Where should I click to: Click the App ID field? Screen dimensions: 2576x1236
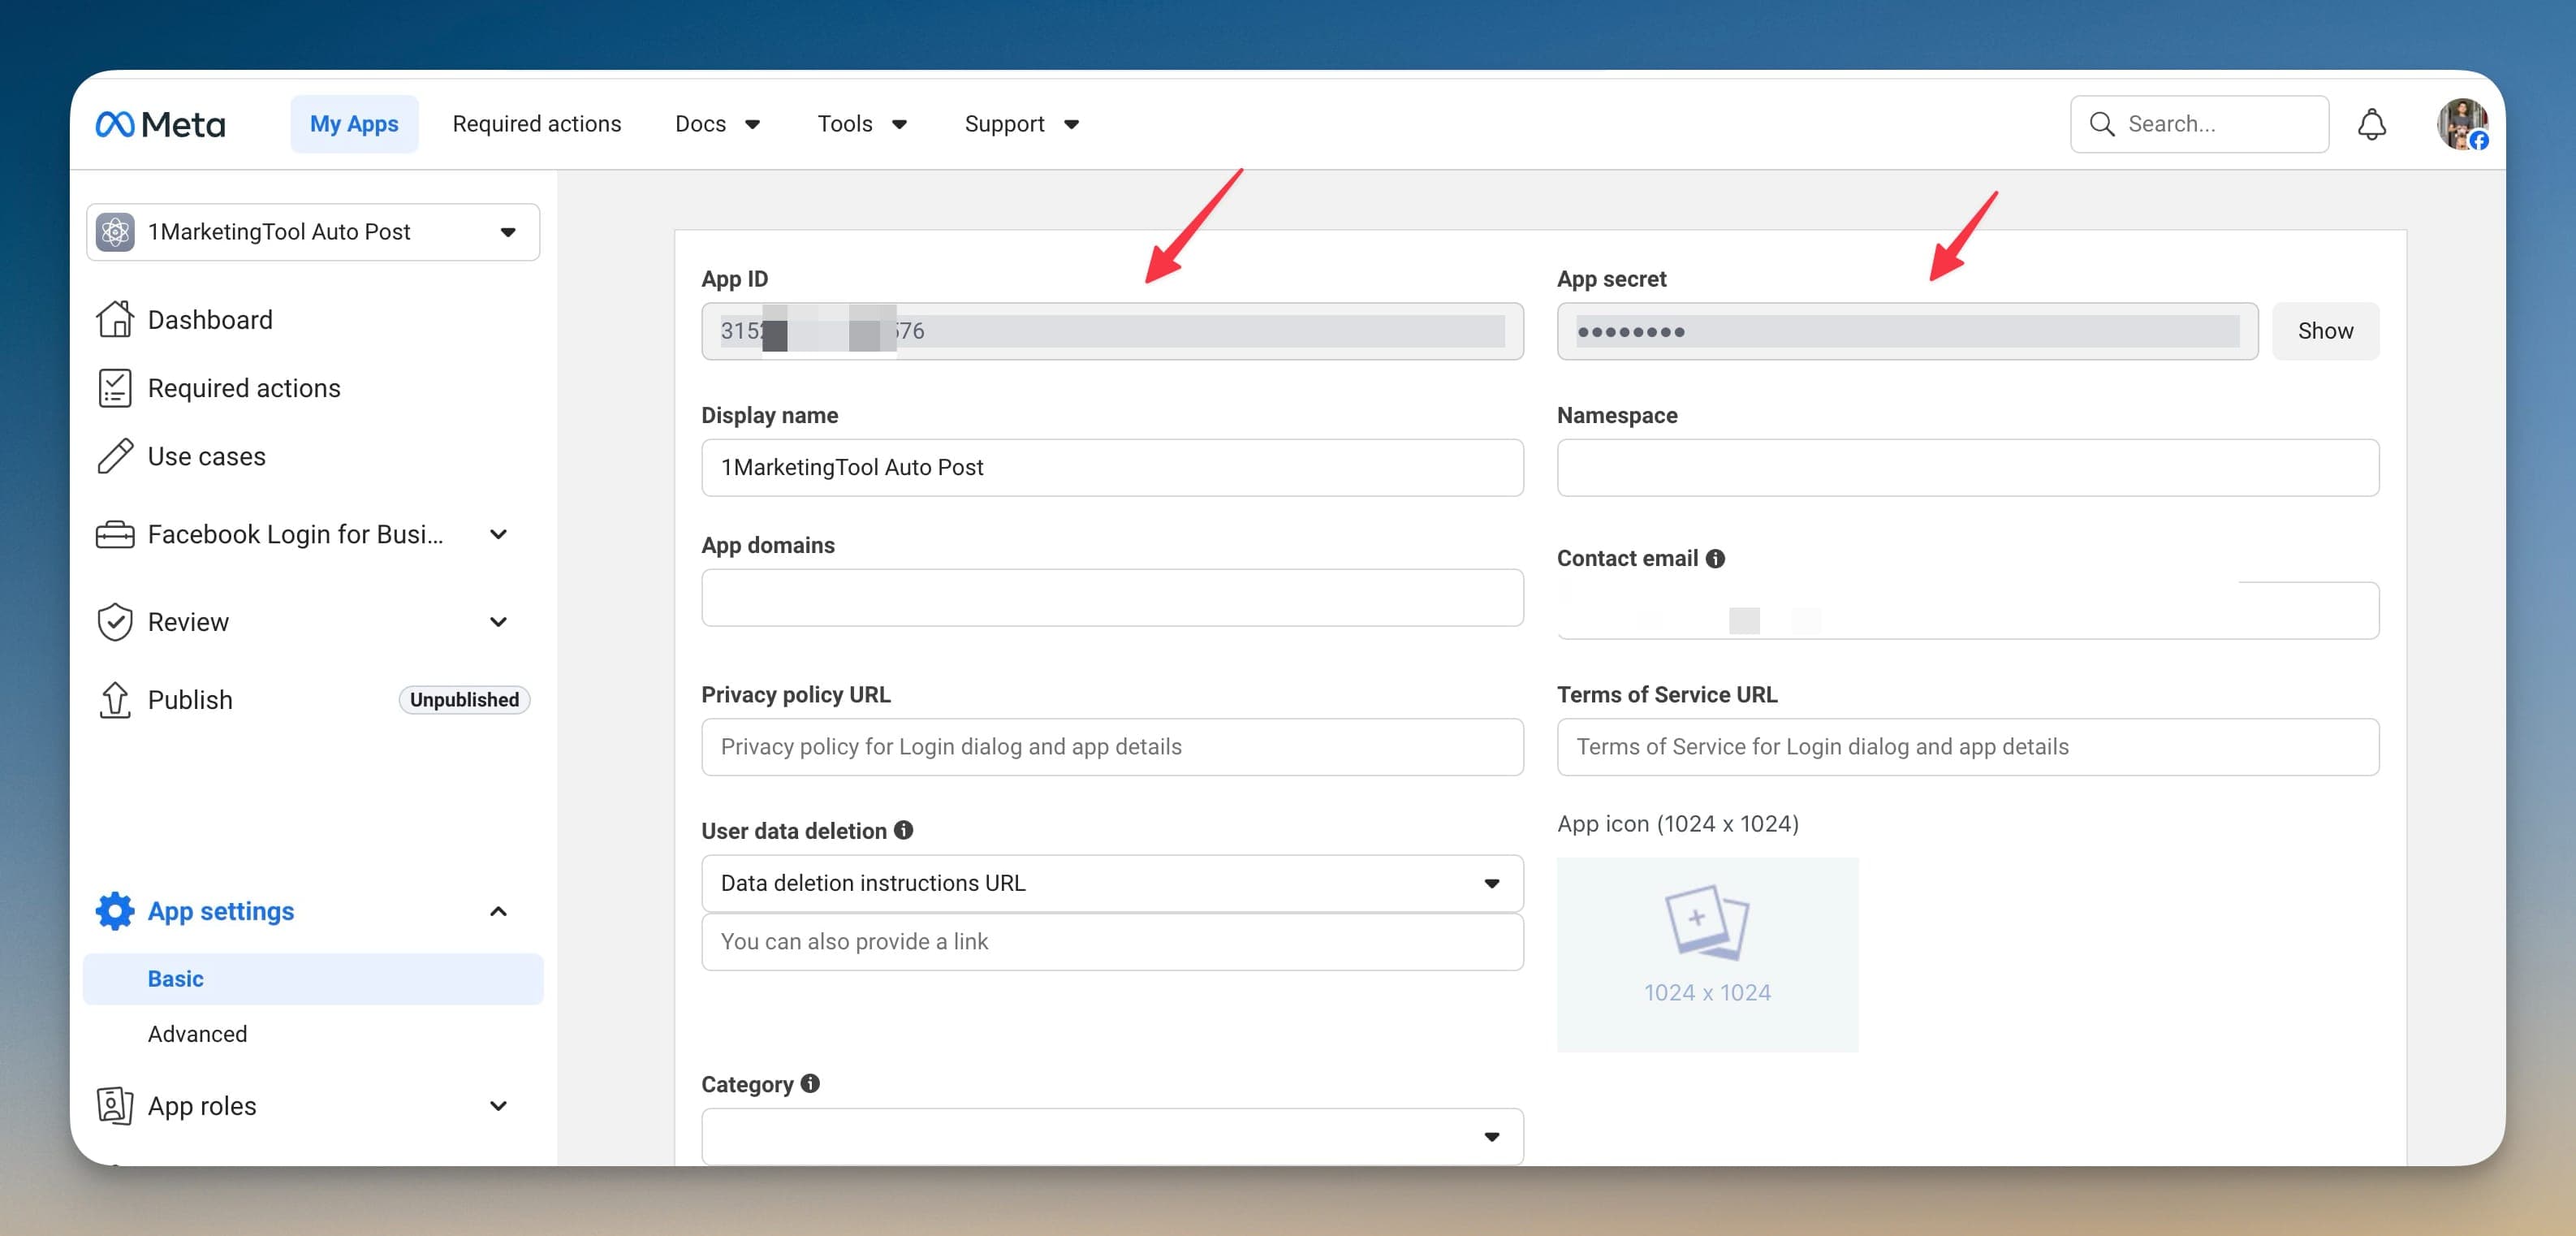coord(1112,331)
